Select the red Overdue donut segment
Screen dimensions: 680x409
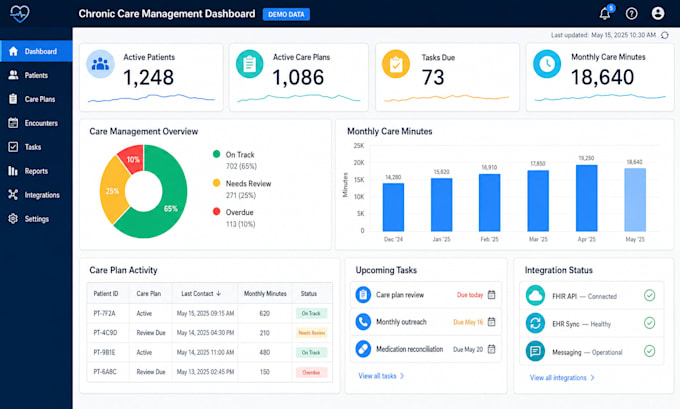(133, 159)
